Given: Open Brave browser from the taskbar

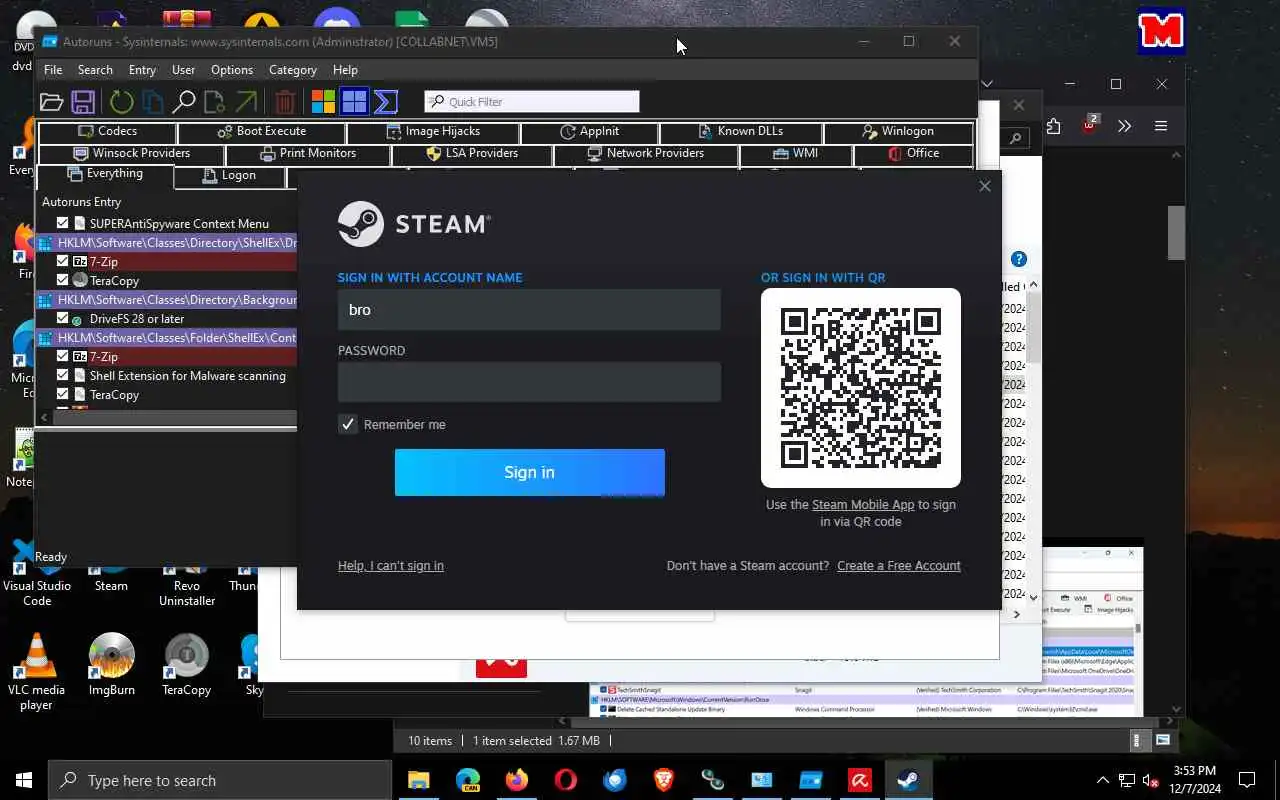Looking at the screenshot, I should 663,780.
